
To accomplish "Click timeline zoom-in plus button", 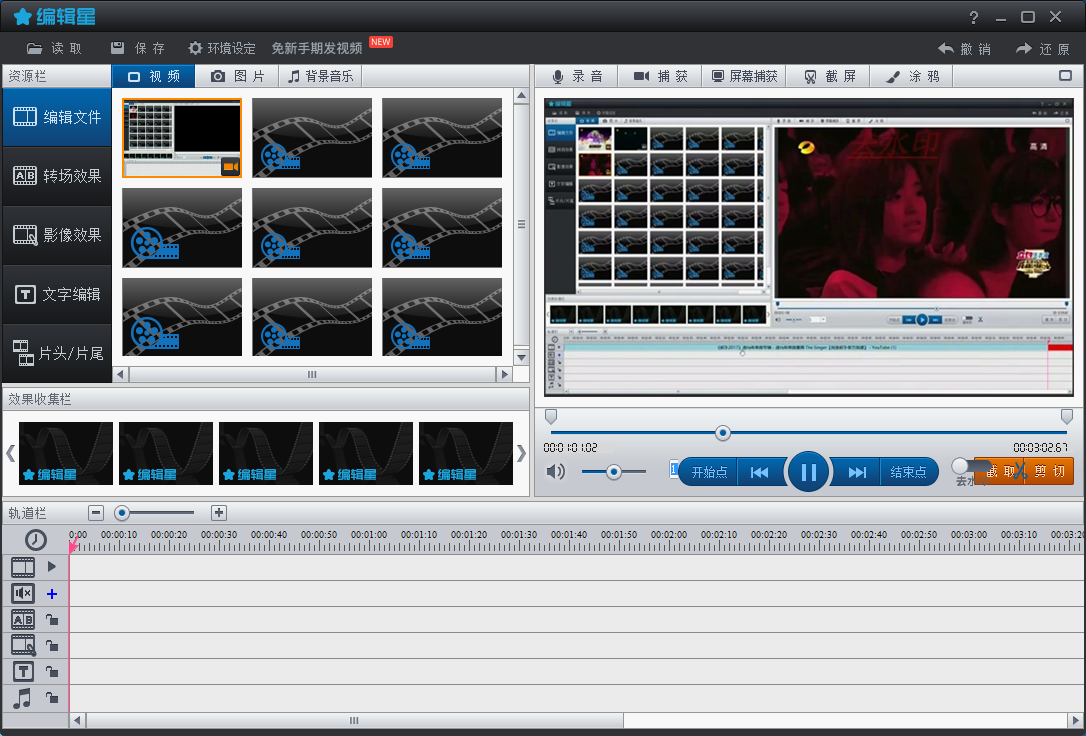I will click(219, 513).
